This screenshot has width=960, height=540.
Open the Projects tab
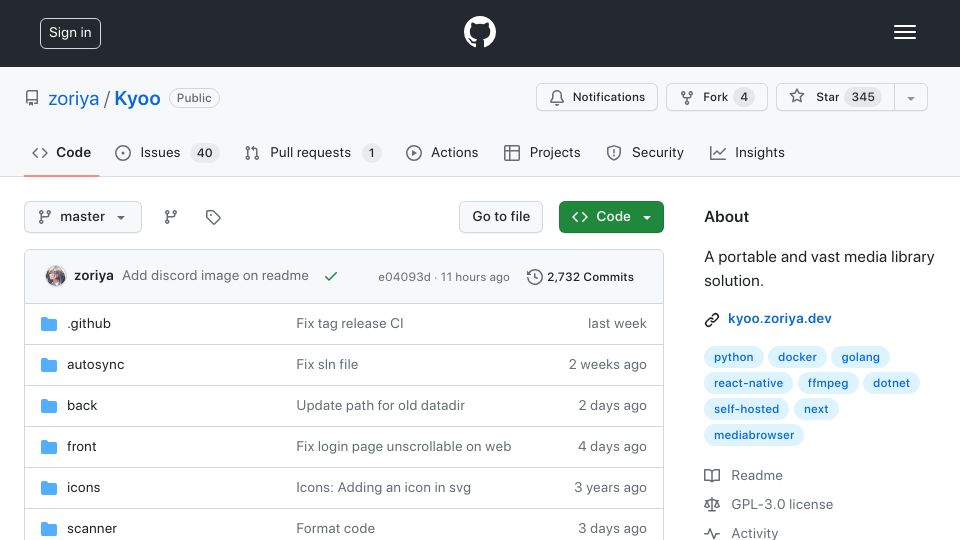tap(542, 152)
